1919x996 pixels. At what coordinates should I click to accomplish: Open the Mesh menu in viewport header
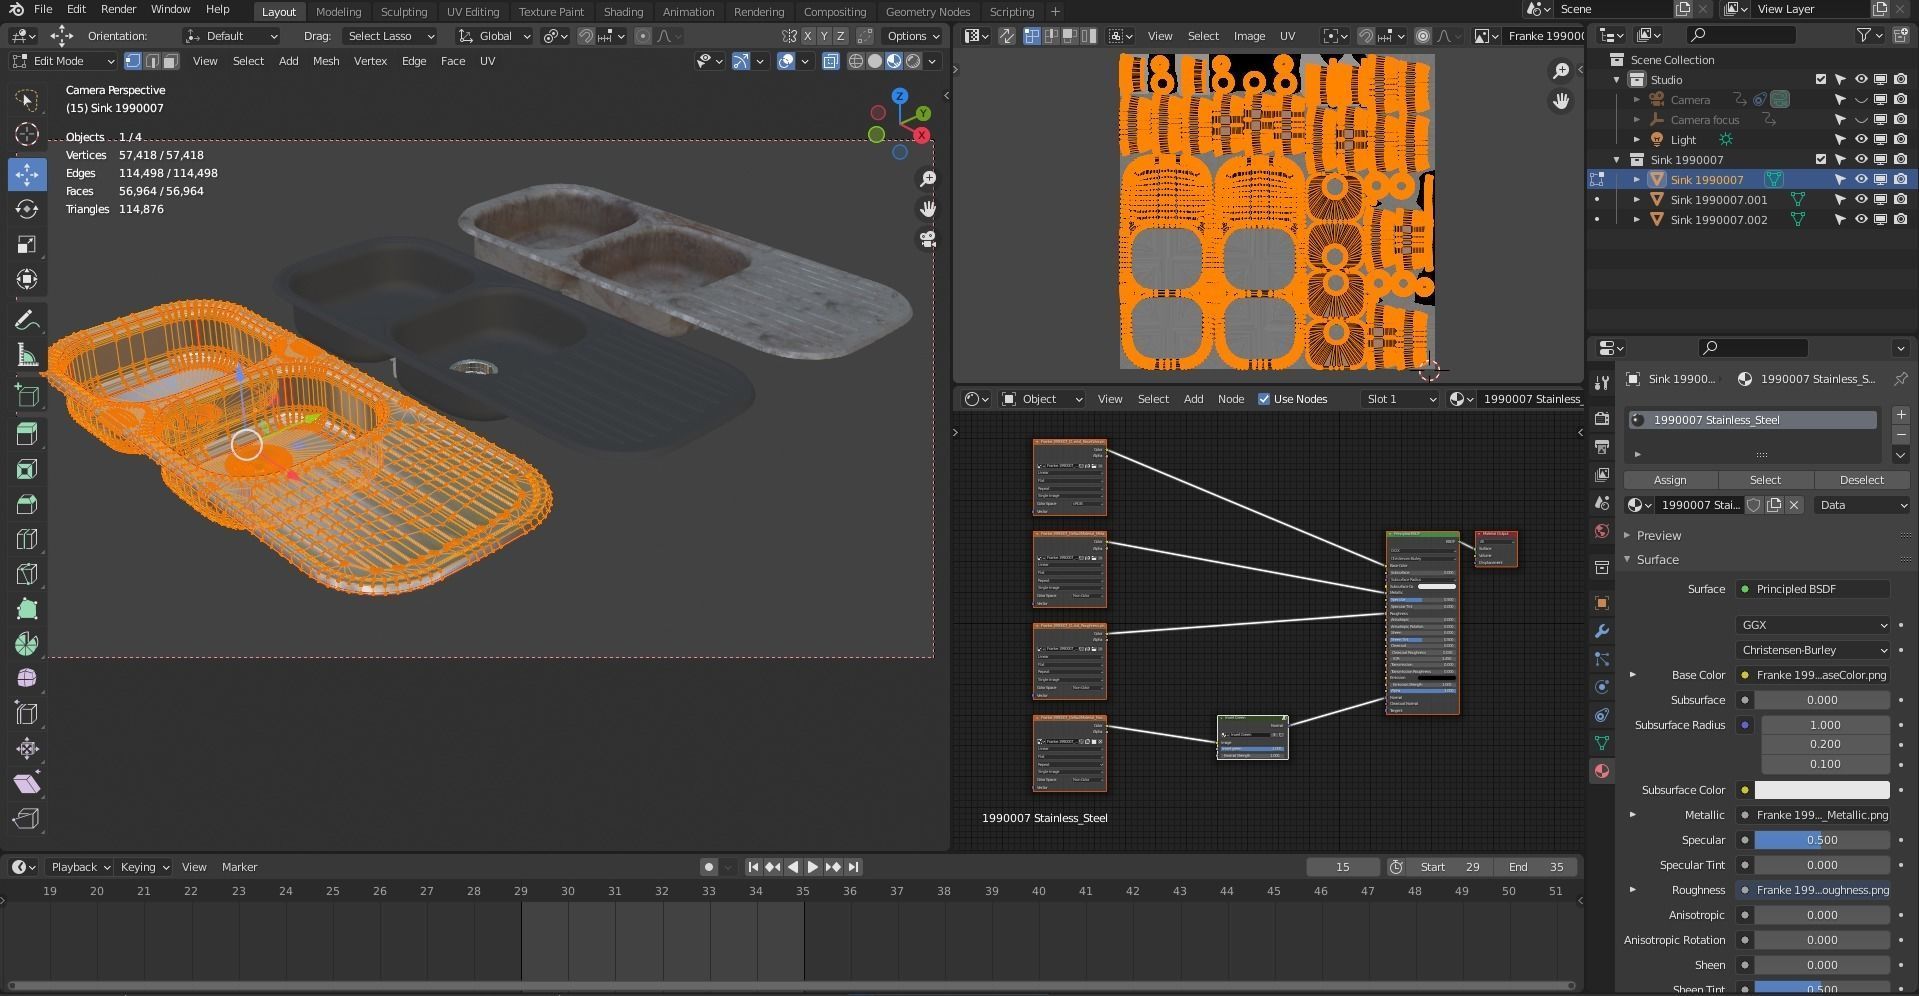pos(326,61)
